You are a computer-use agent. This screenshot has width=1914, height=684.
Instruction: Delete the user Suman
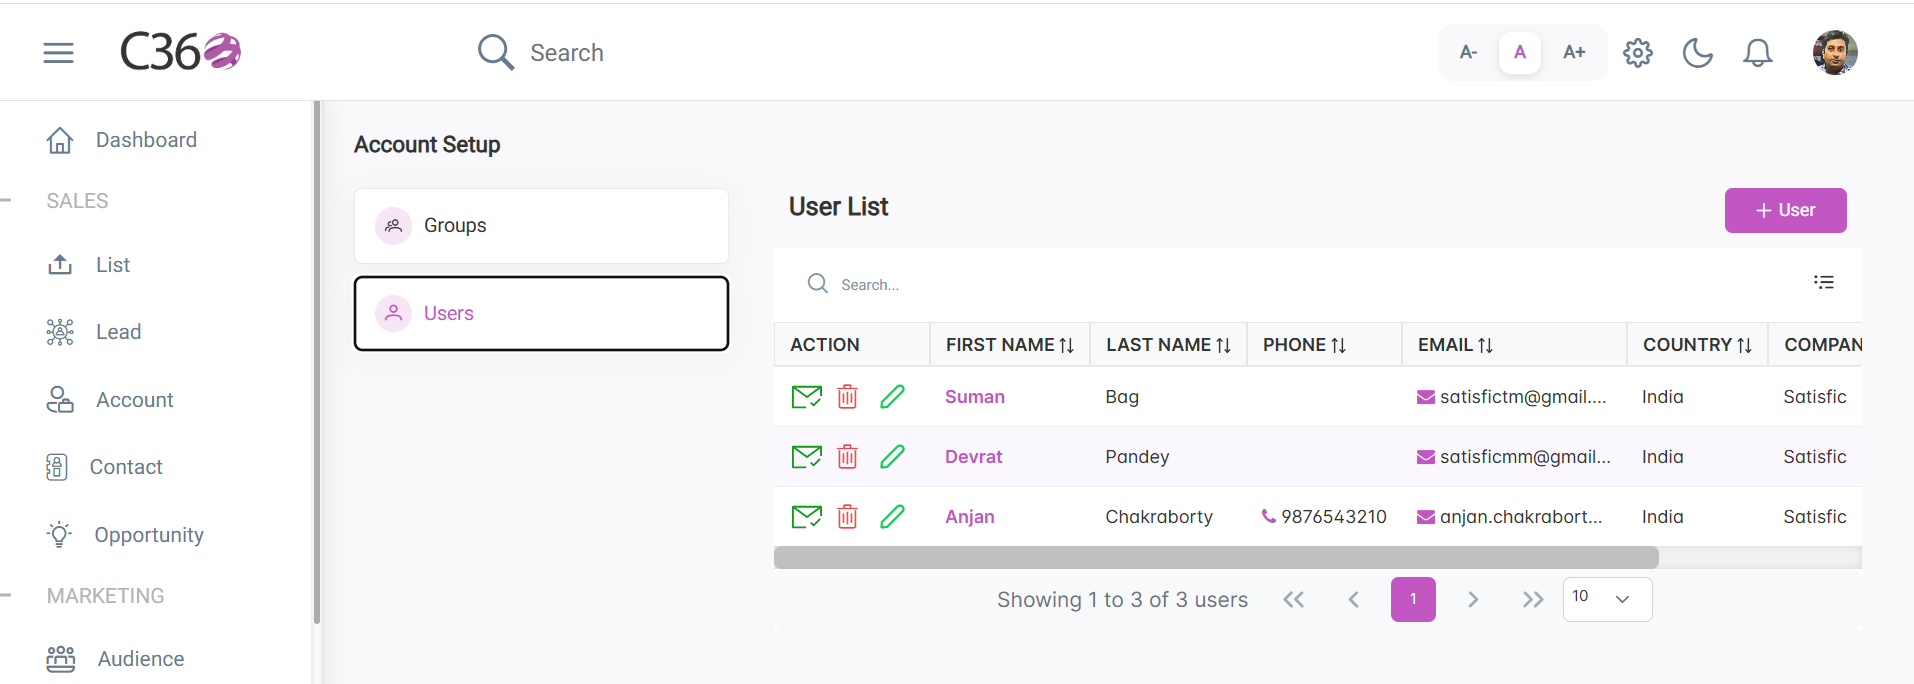pyautogui.click(x=847, y=397)
